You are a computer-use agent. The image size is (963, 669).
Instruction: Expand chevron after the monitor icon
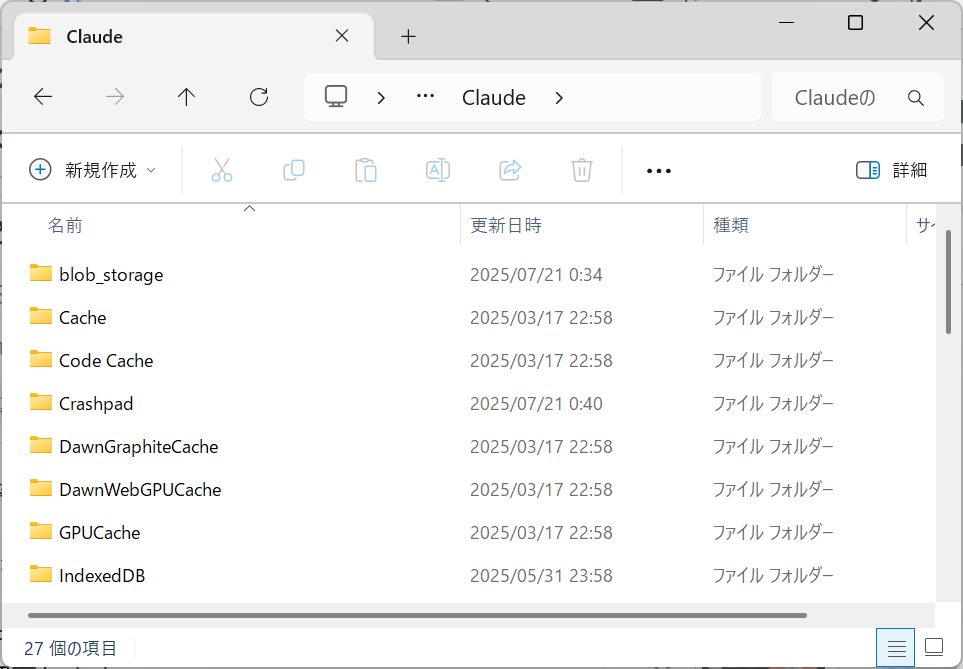pos(381,98)
